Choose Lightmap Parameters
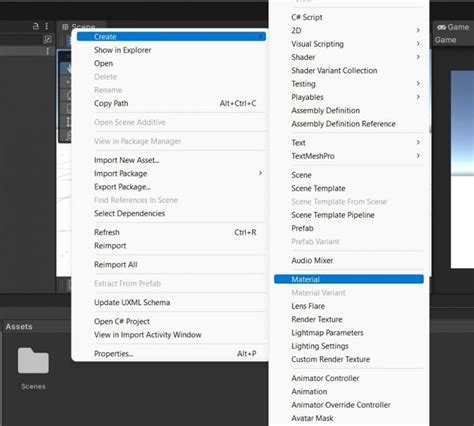474x426 pixels. point(349,333)
